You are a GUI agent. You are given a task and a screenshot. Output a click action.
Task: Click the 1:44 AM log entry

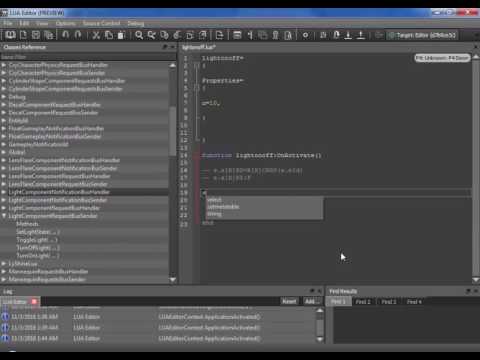[x=159, y=338]
